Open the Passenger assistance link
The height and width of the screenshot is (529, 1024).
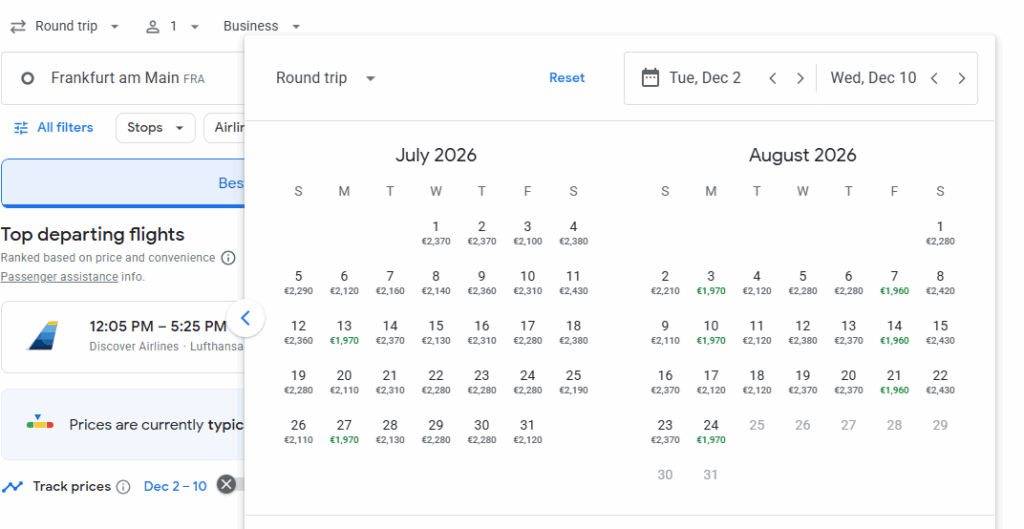point(59,277)
